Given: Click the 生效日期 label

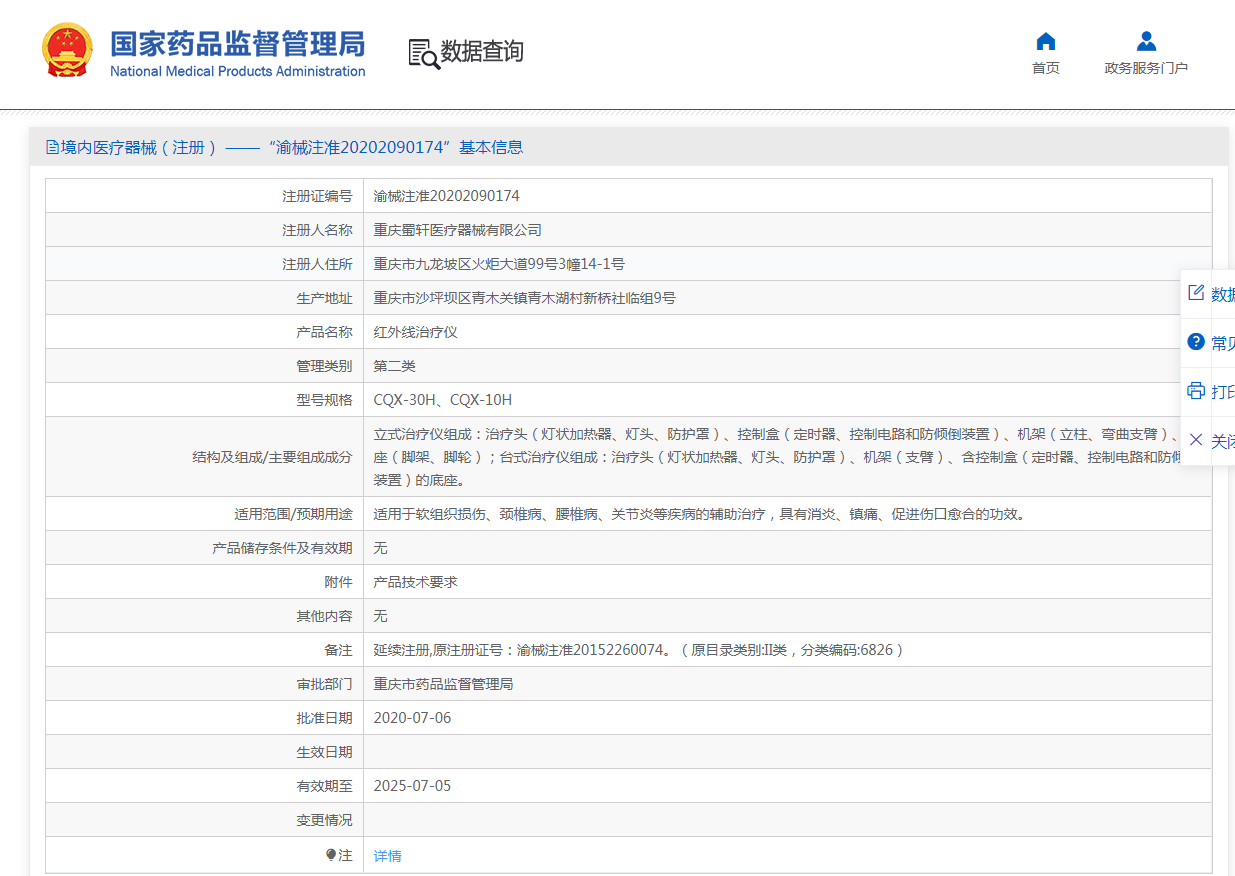Looking at the screenshot, I should [324, 752].
